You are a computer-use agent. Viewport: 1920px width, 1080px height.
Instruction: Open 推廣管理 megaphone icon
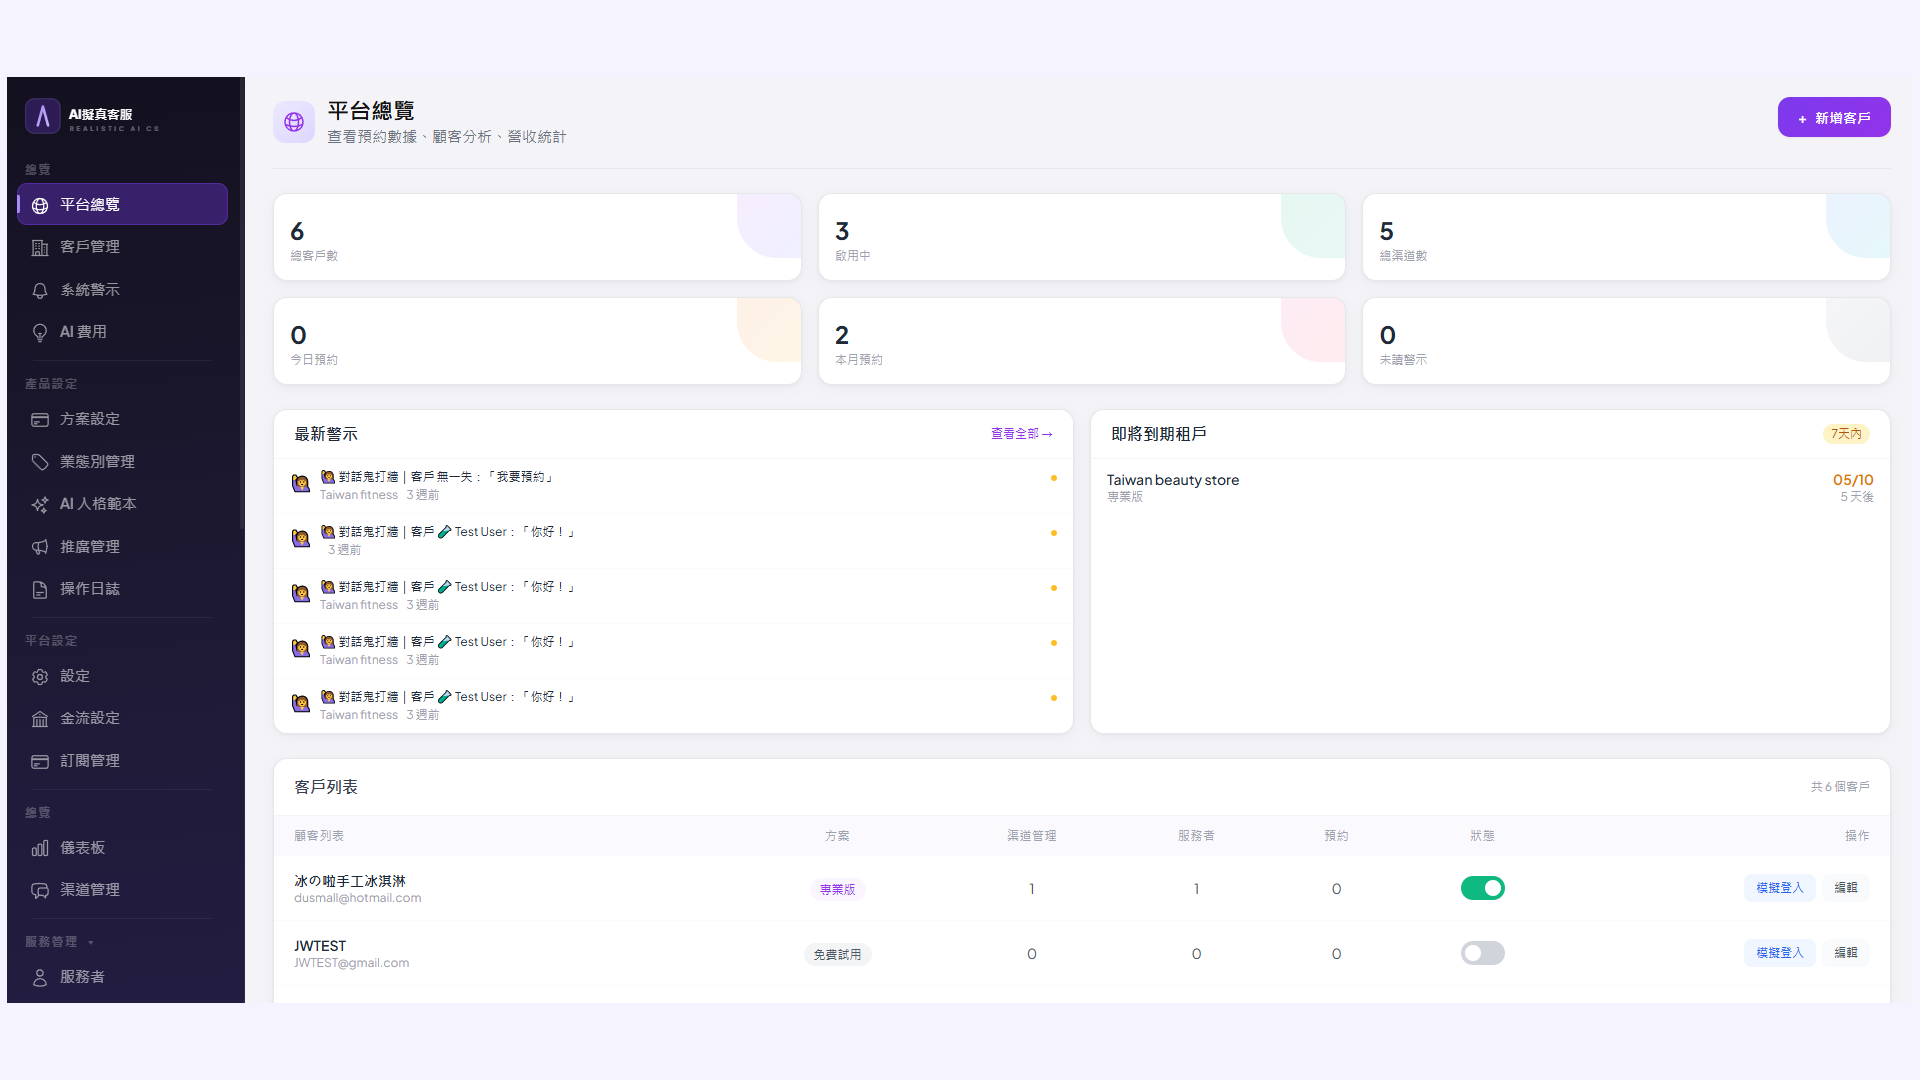point(40,547)
